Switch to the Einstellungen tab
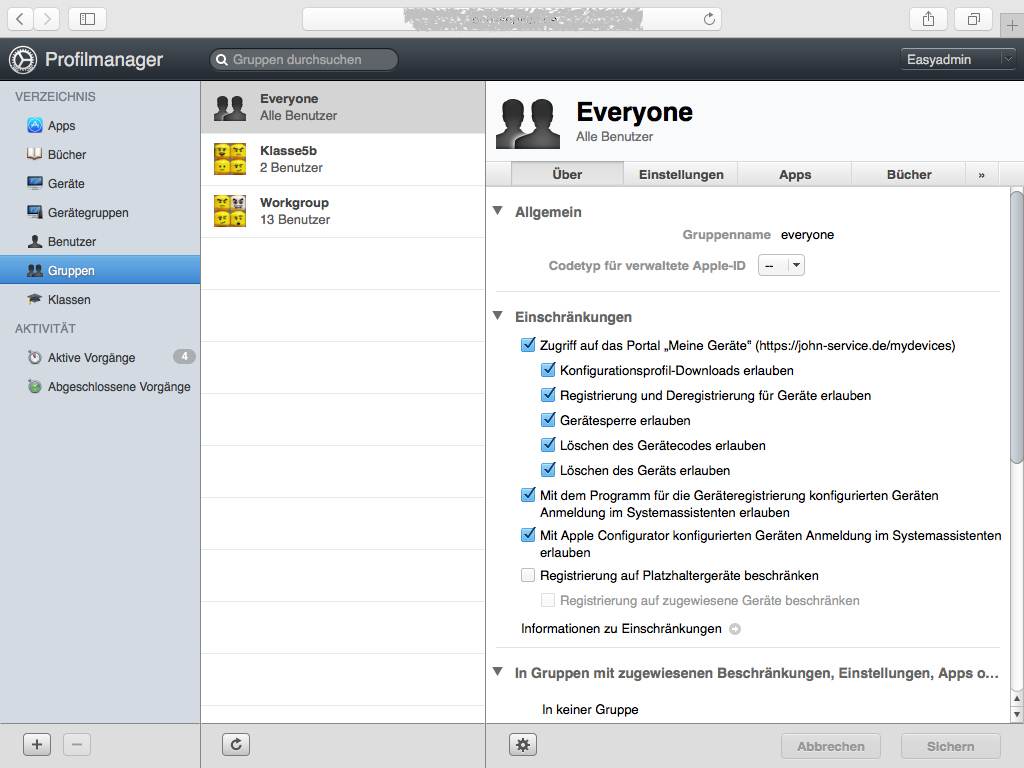 click(x=681, y=175)
